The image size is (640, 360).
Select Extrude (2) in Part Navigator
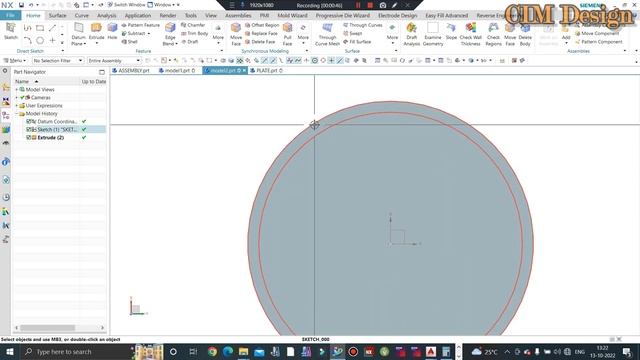[51, 138]
